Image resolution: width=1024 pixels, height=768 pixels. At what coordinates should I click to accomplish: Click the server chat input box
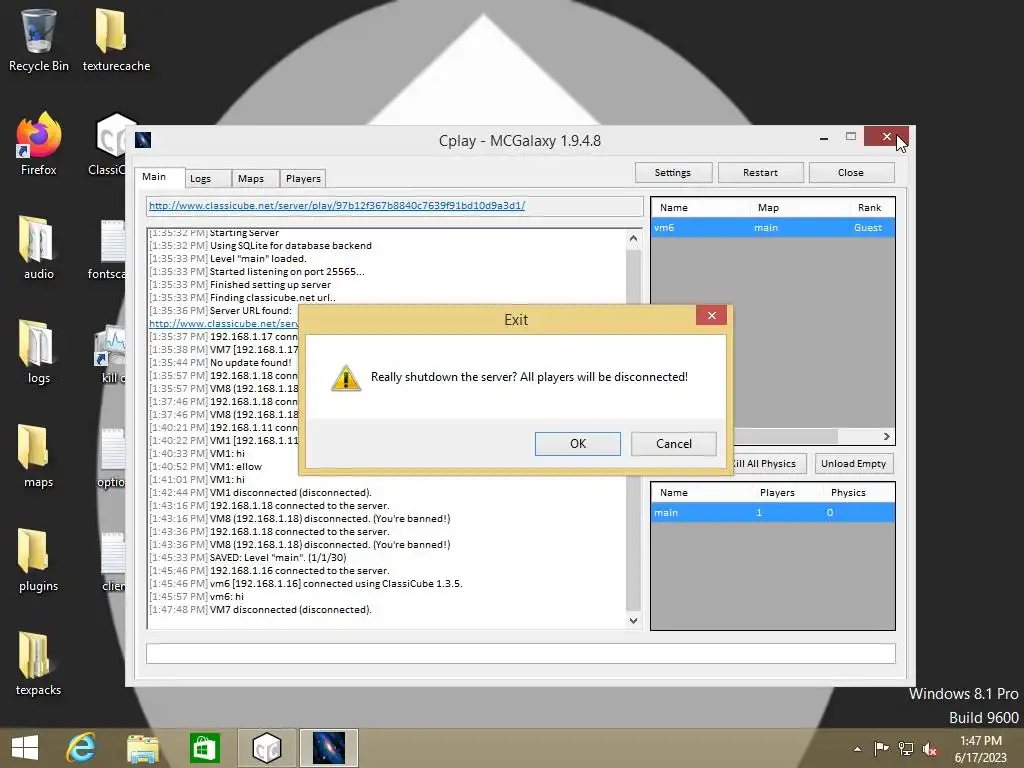click(520, 653)
